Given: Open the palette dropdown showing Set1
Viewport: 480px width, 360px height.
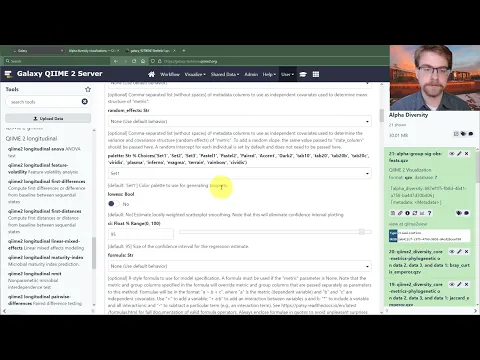Looking at the screenshot, I should tap(240, 173).
